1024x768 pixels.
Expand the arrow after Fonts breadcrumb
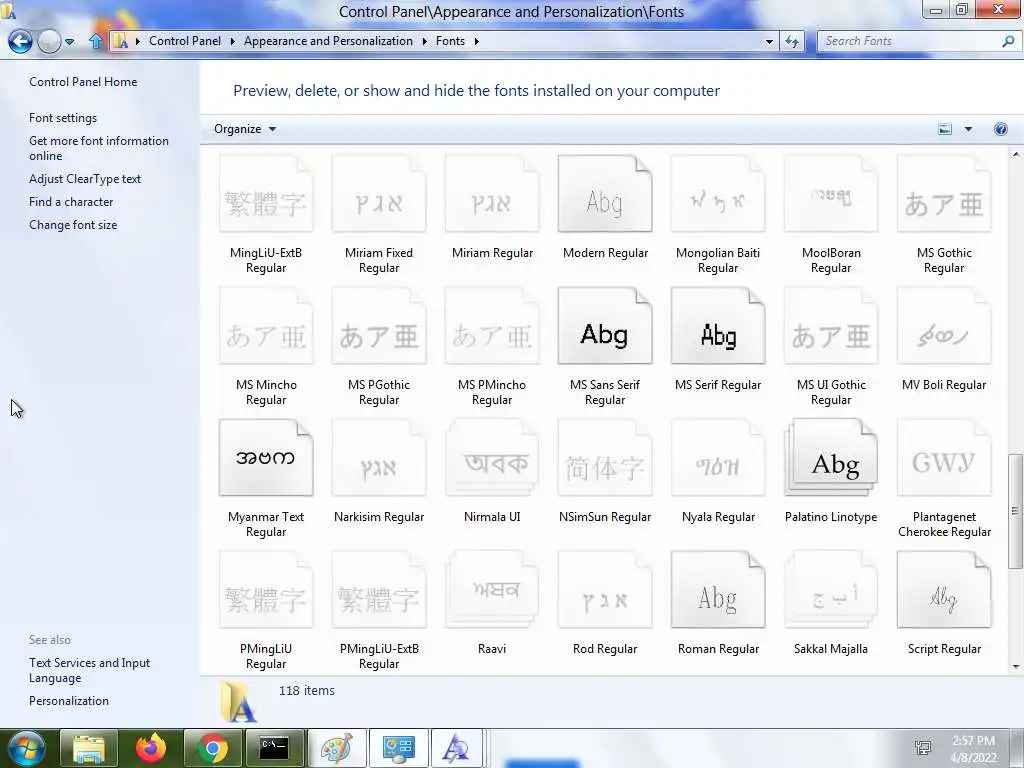pyautogui.click(x=477, y=41)
